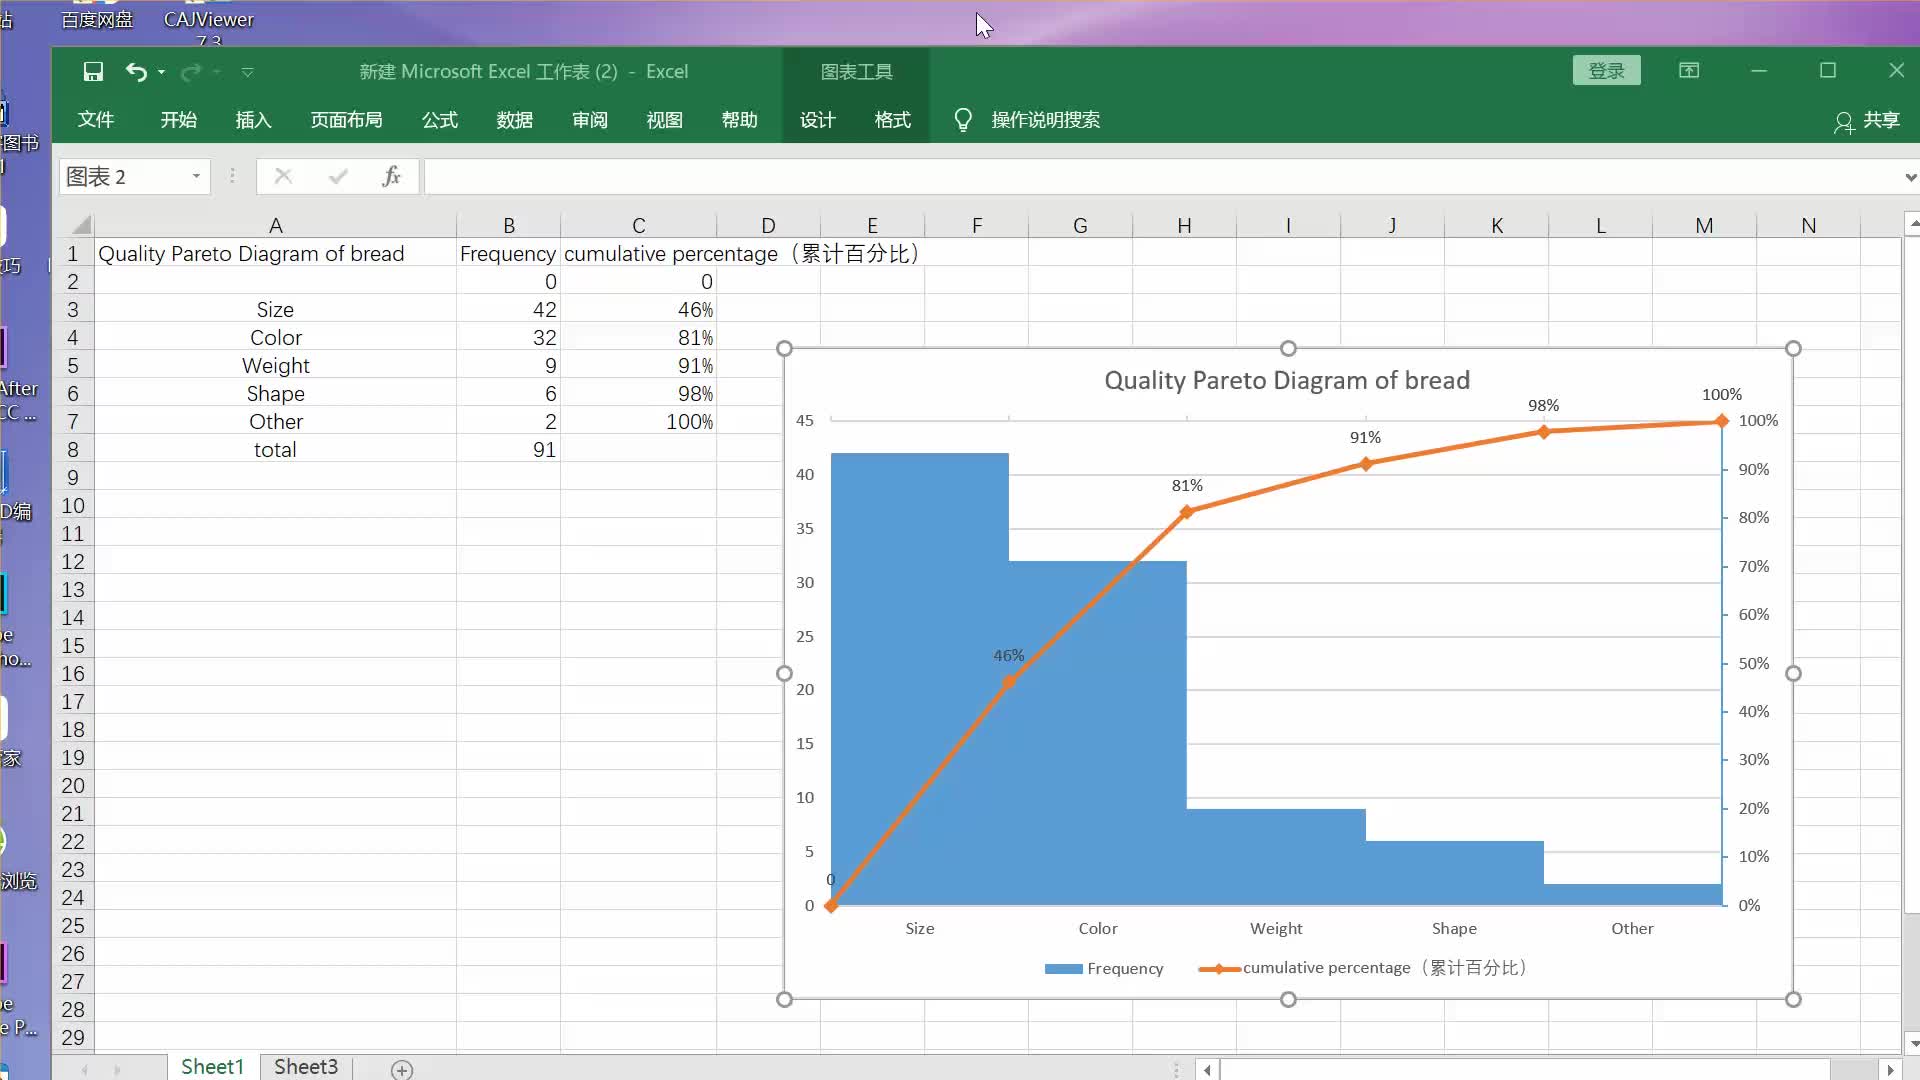Click the Save icon in the toolbar
The width and height of the screenshot is (1920, 1080).
92,71
